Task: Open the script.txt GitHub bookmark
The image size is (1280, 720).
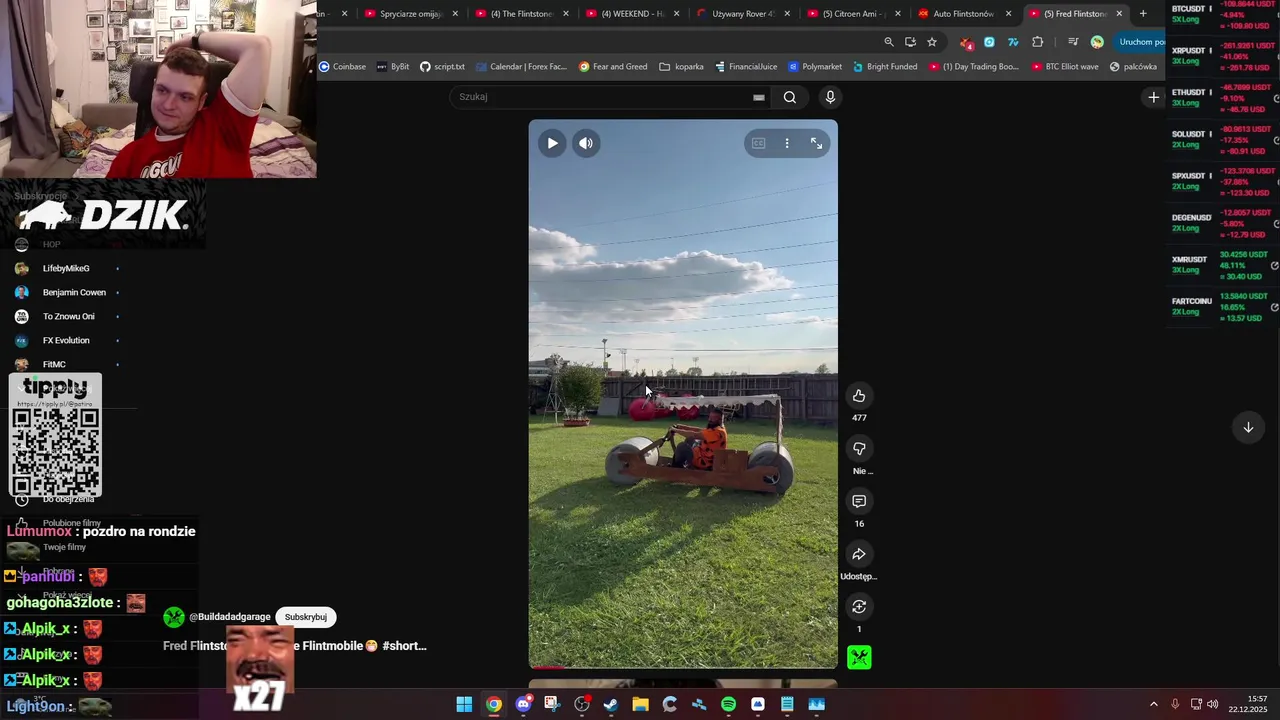Action: [x=442, y=67]
